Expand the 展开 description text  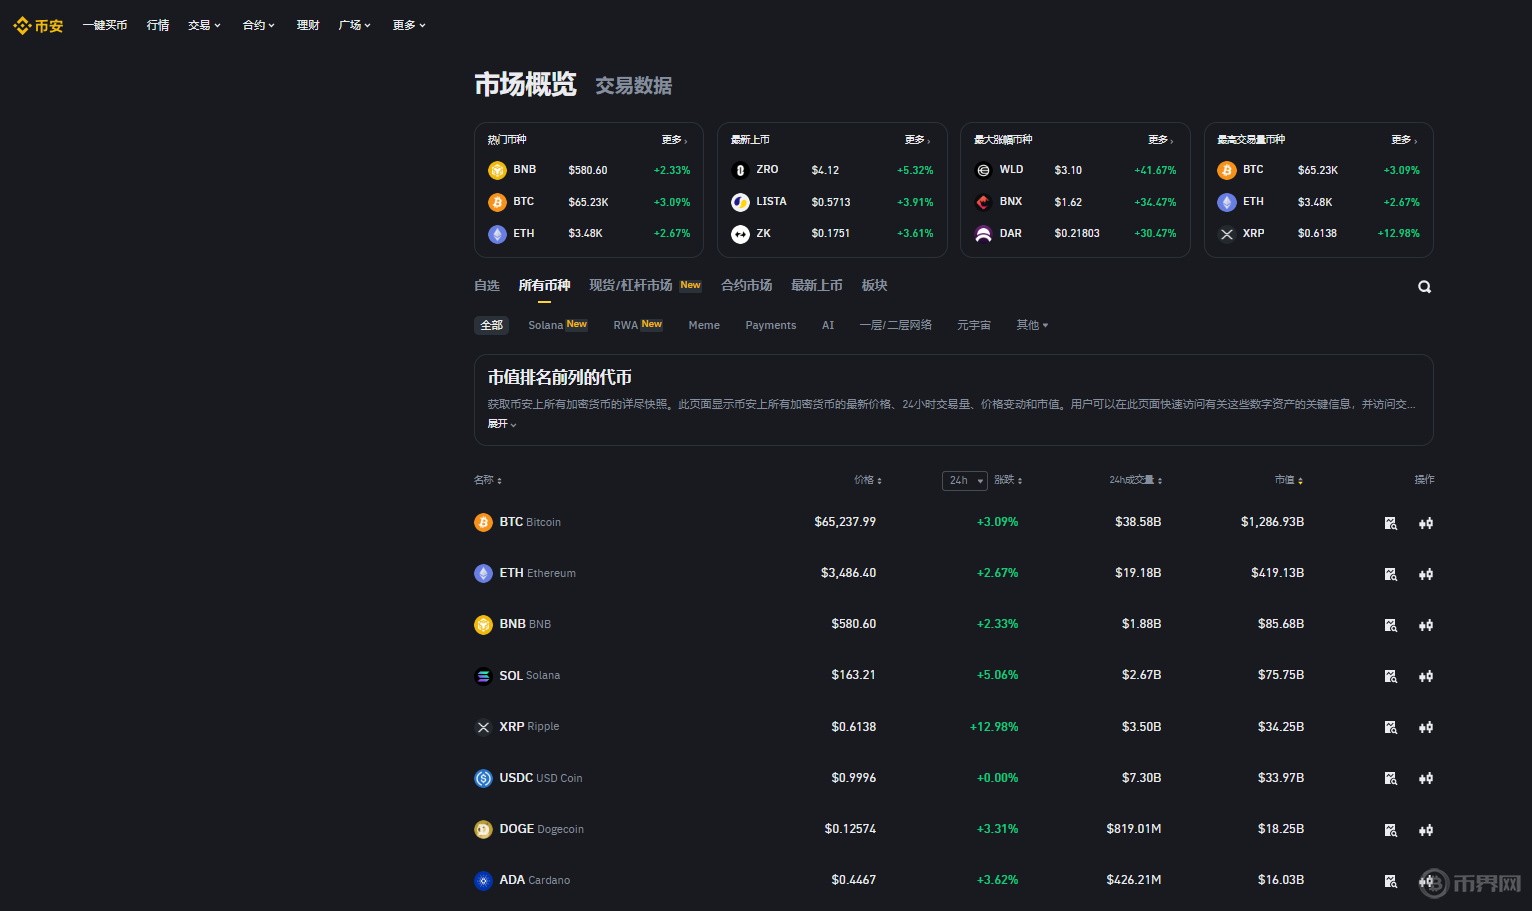coord(502,424)
